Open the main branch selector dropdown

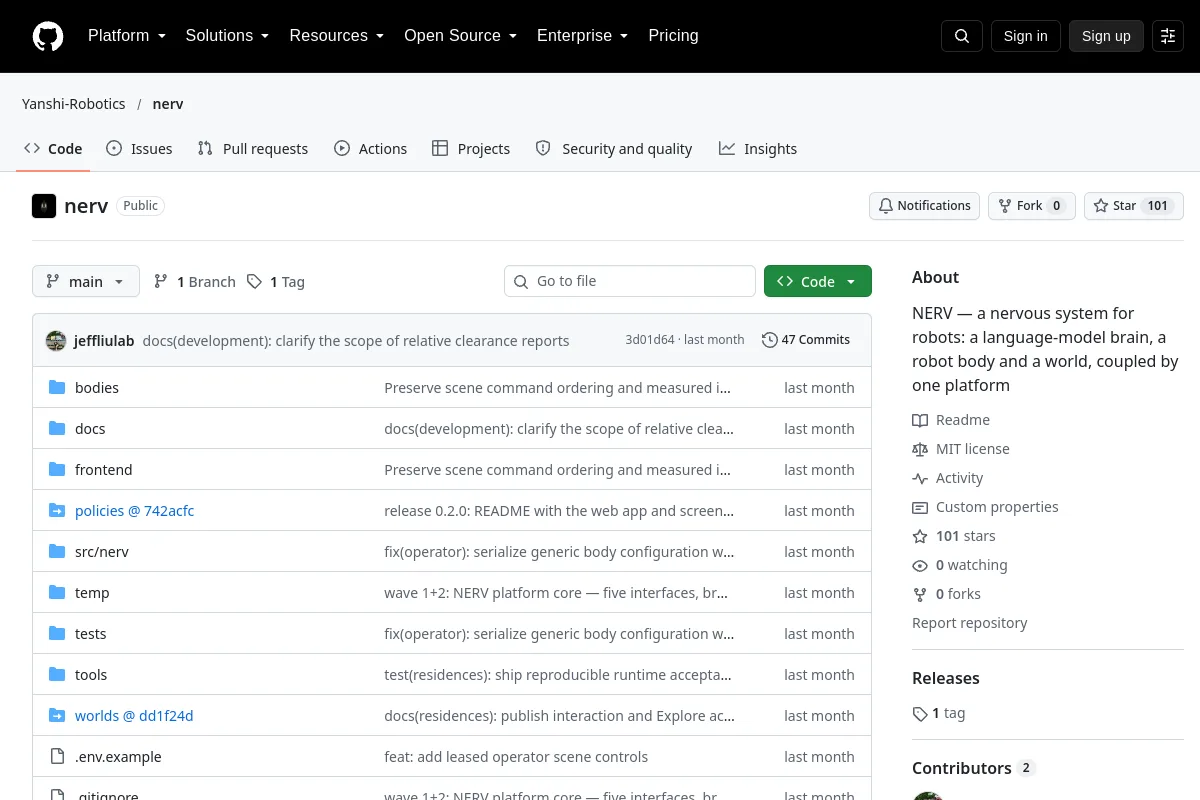pos(86,281)
